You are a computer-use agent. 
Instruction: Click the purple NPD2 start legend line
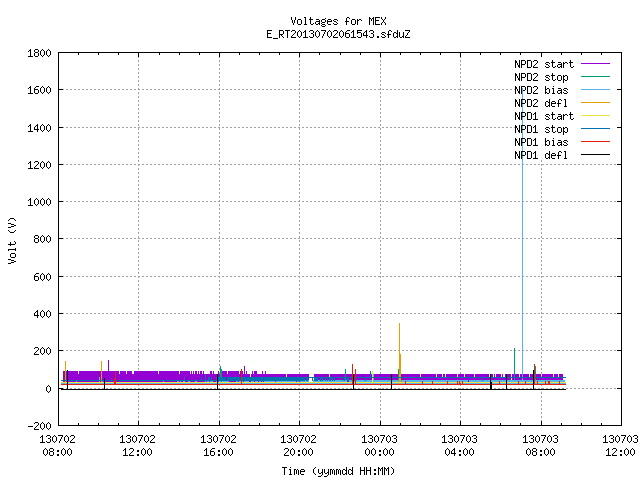[595, 64]
